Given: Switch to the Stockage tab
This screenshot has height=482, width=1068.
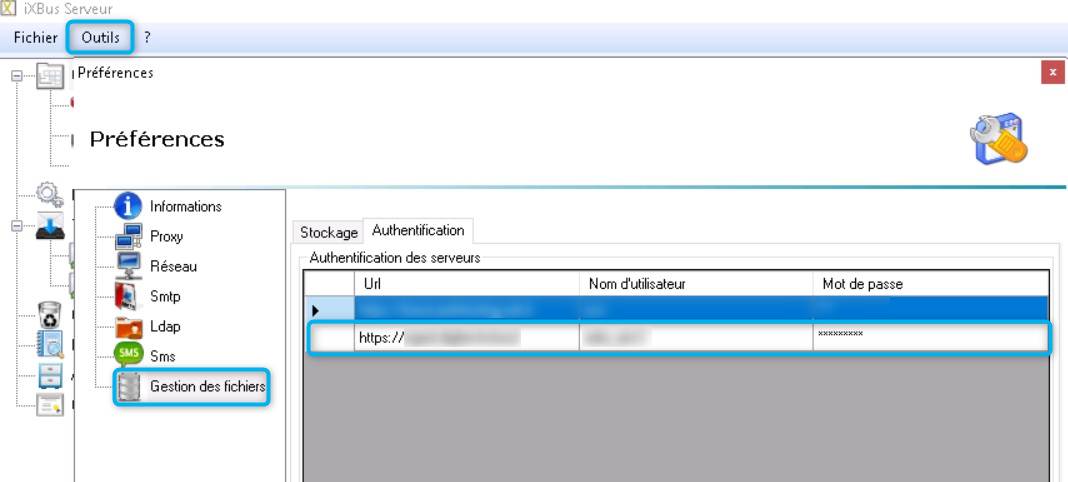Looking at the screenshot, I should (x=329, y=232).
